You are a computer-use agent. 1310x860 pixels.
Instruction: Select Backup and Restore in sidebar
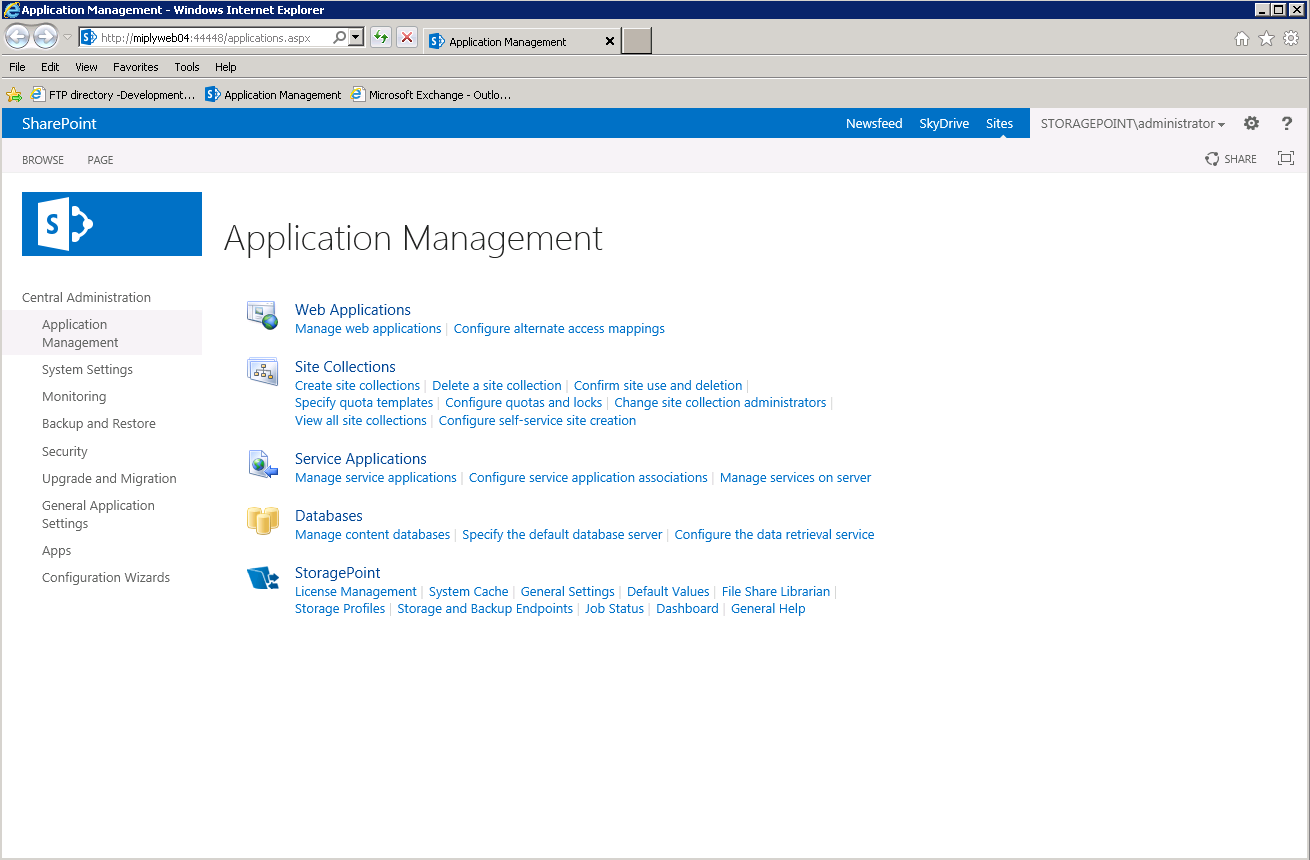(99, 423)
